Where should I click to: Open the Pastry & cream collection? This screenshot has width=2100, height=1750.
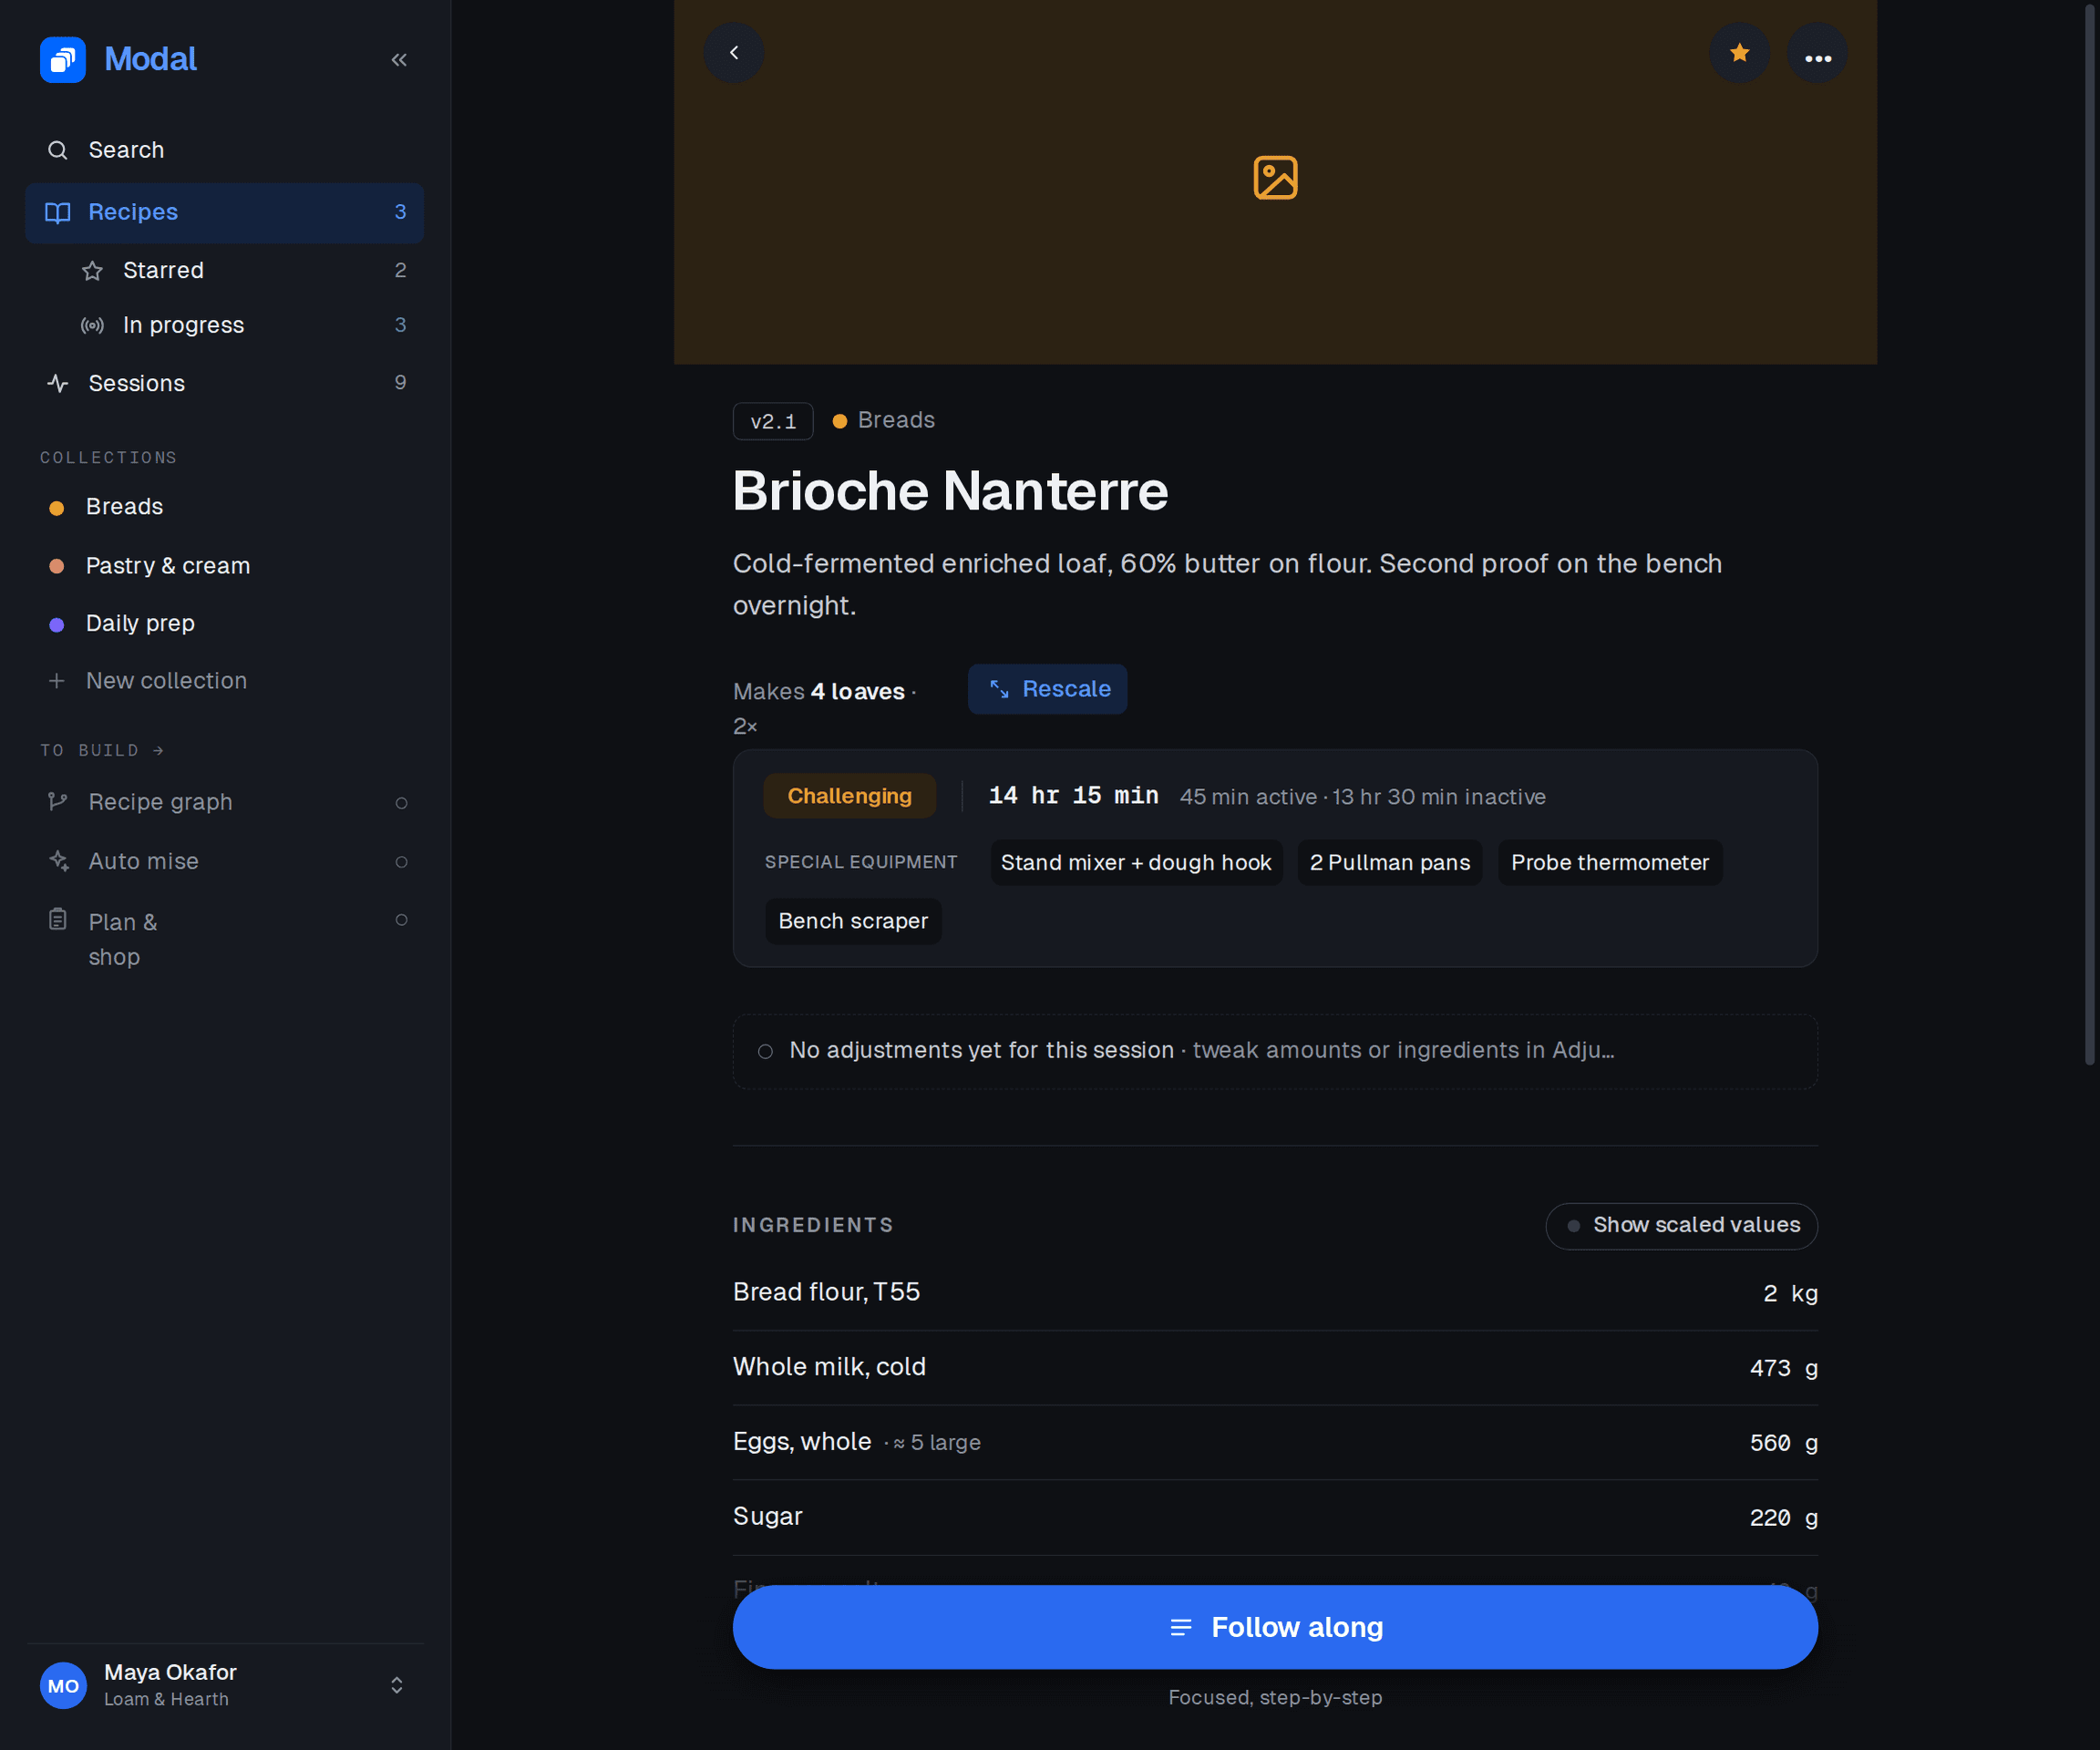coord(224,566)
